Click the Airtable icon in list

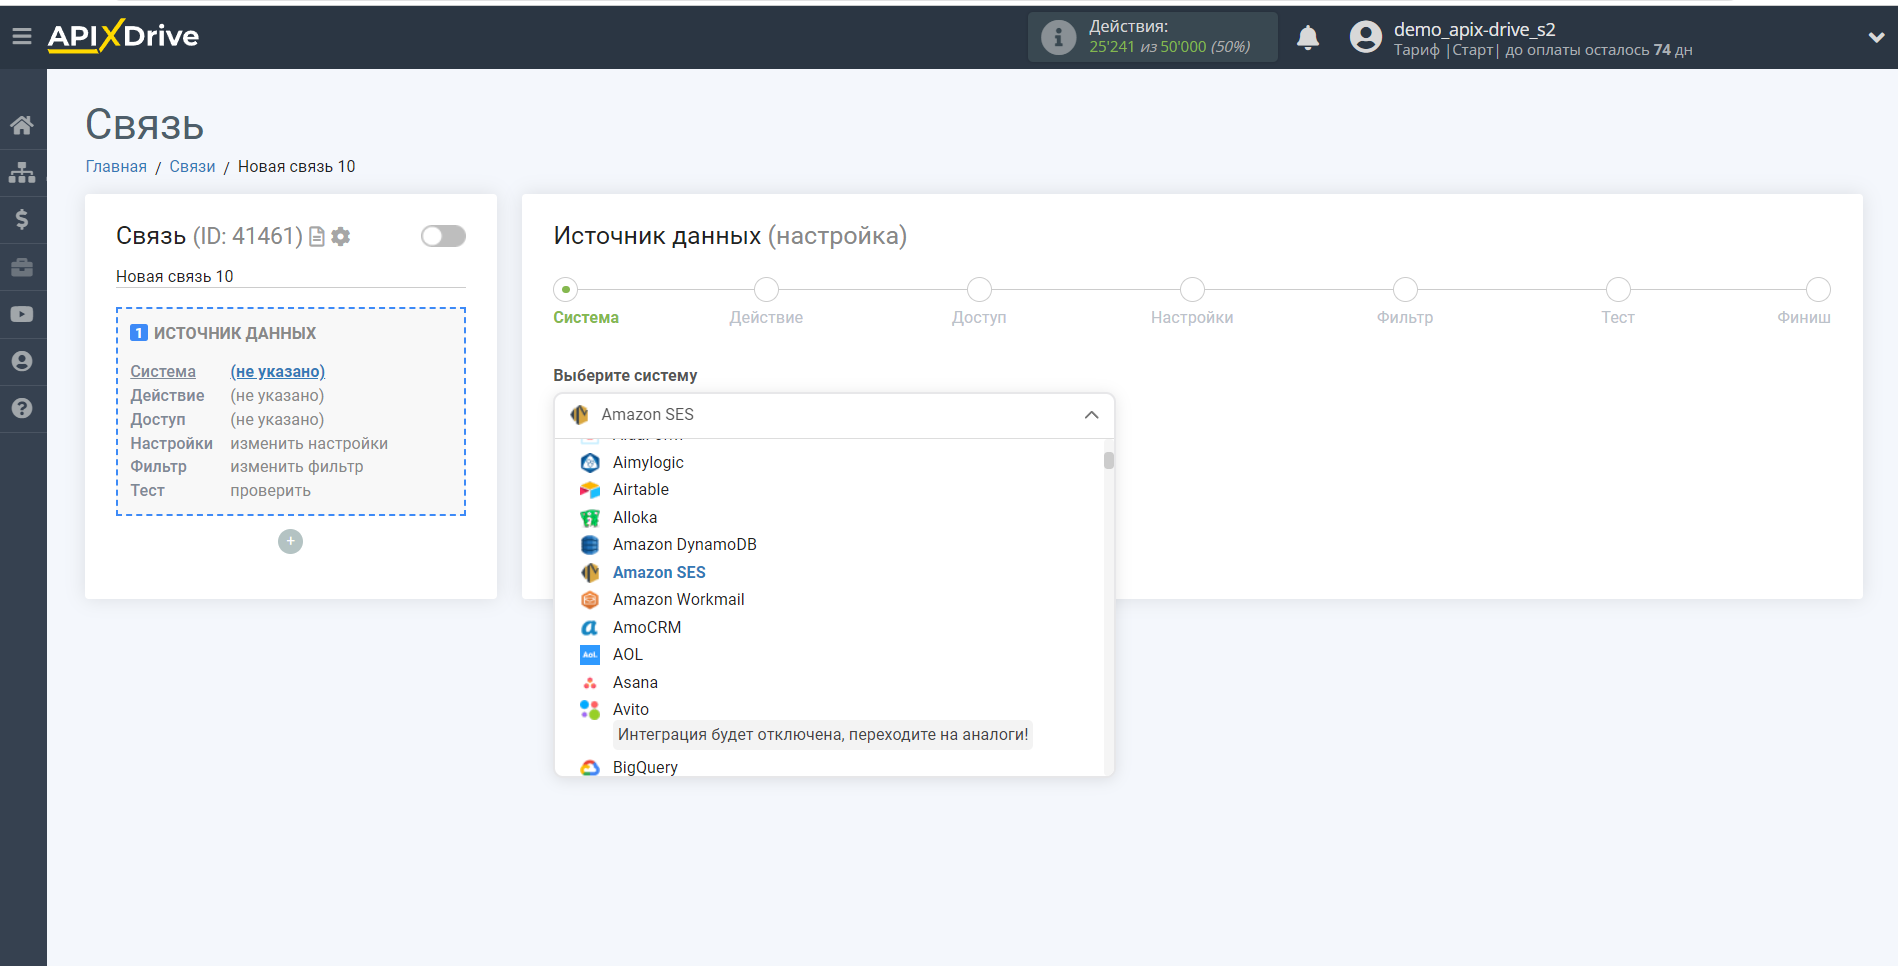tap(590, 490)
